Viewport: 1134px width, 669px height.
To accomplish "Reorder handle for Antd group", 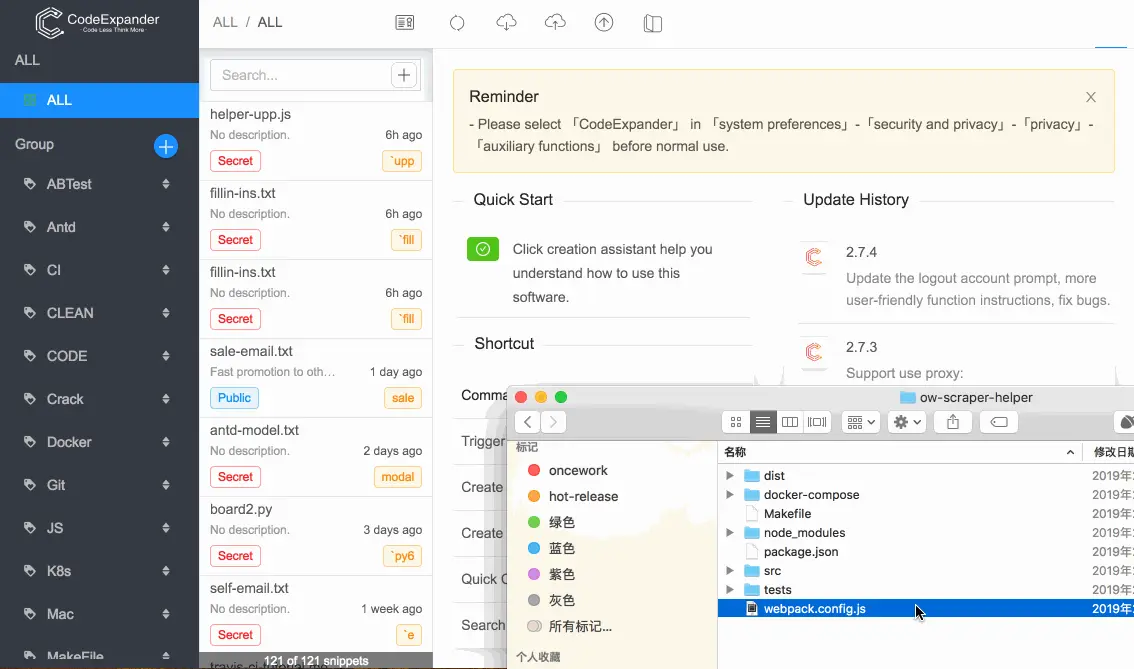I will point(166,227).
